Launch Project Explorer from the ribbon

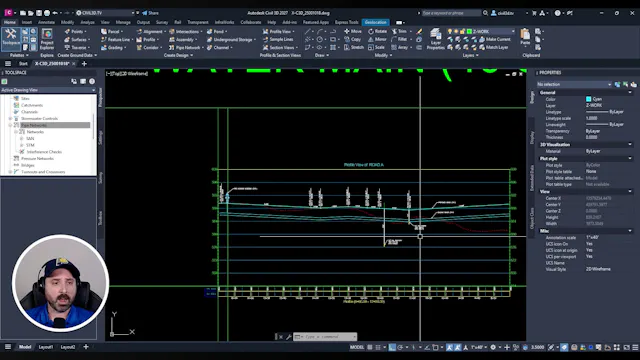click(47, 39)
